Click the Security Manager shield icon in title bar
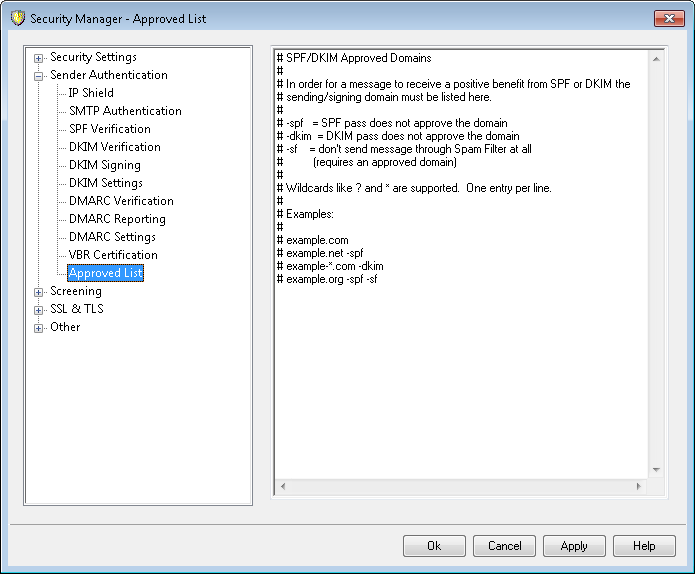 [x=17, y=18]
